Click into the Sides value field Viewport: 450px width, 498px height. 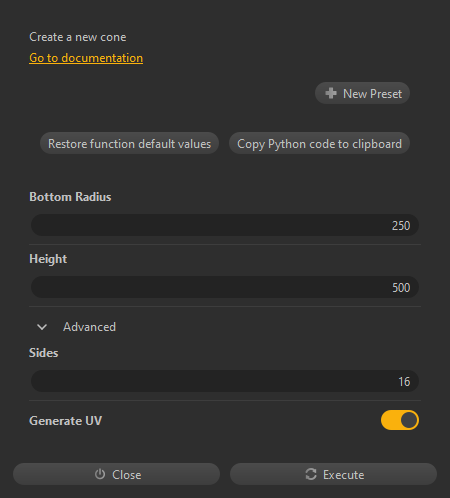225,381
